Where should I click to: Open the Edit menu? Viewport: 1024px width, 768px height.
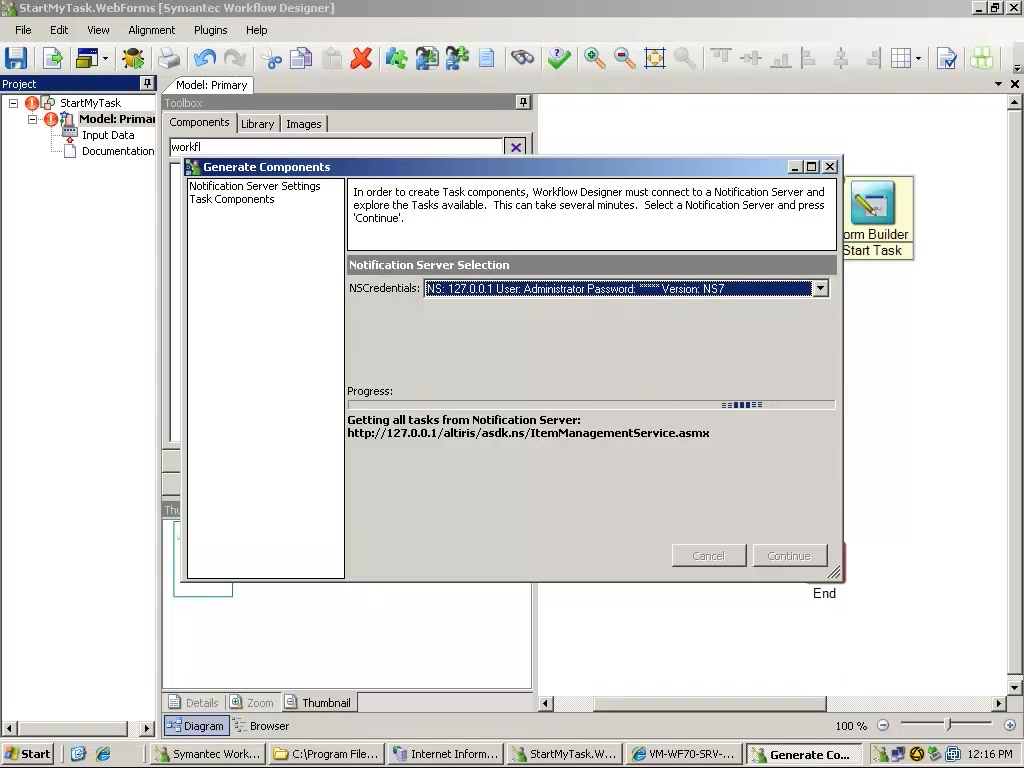point(59,30)
